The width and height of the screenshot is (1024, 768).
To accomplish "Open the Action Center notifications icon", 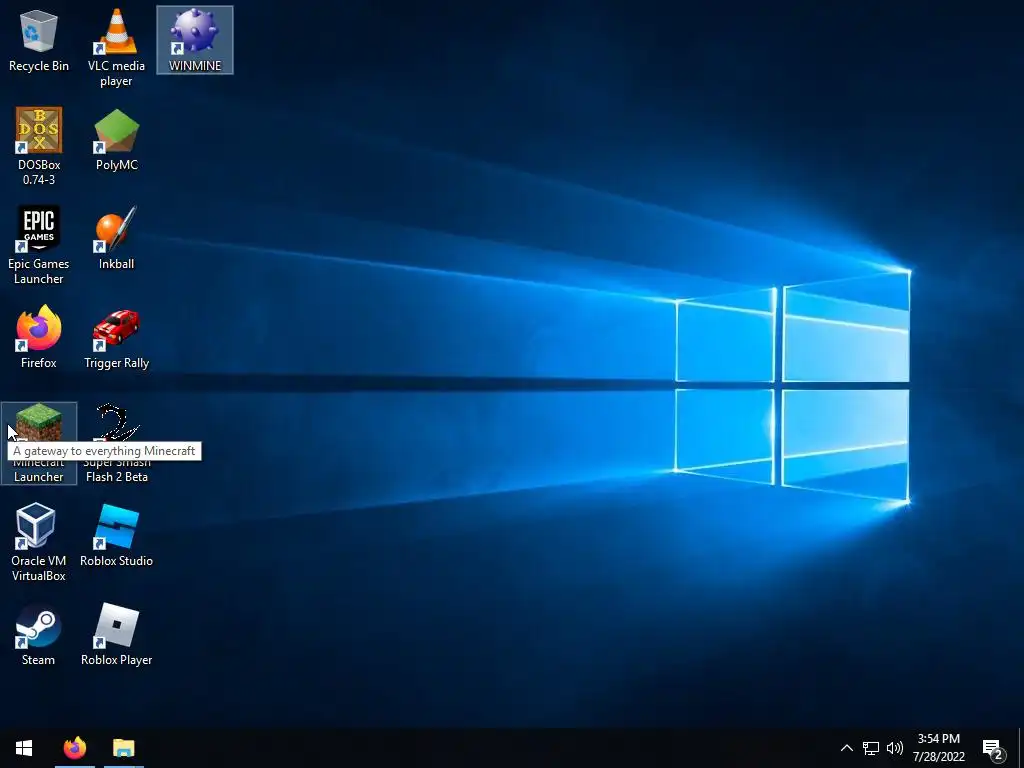I will (993, 748).
